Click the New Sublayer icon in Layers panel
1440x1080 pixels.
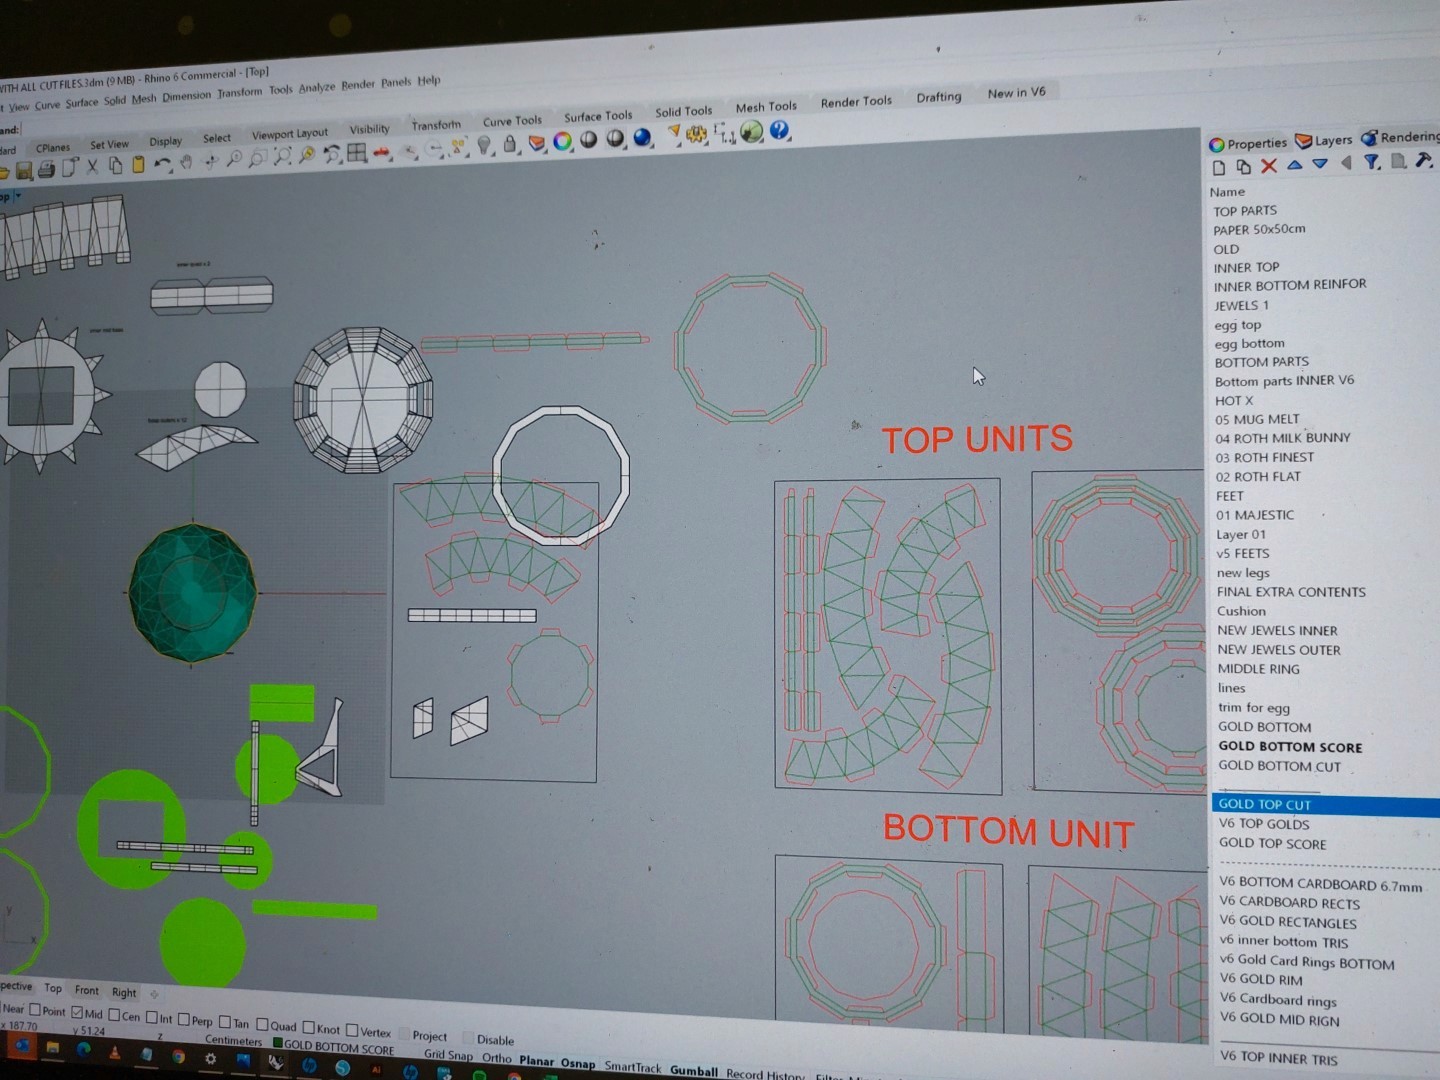click(x=1244, y=167)
